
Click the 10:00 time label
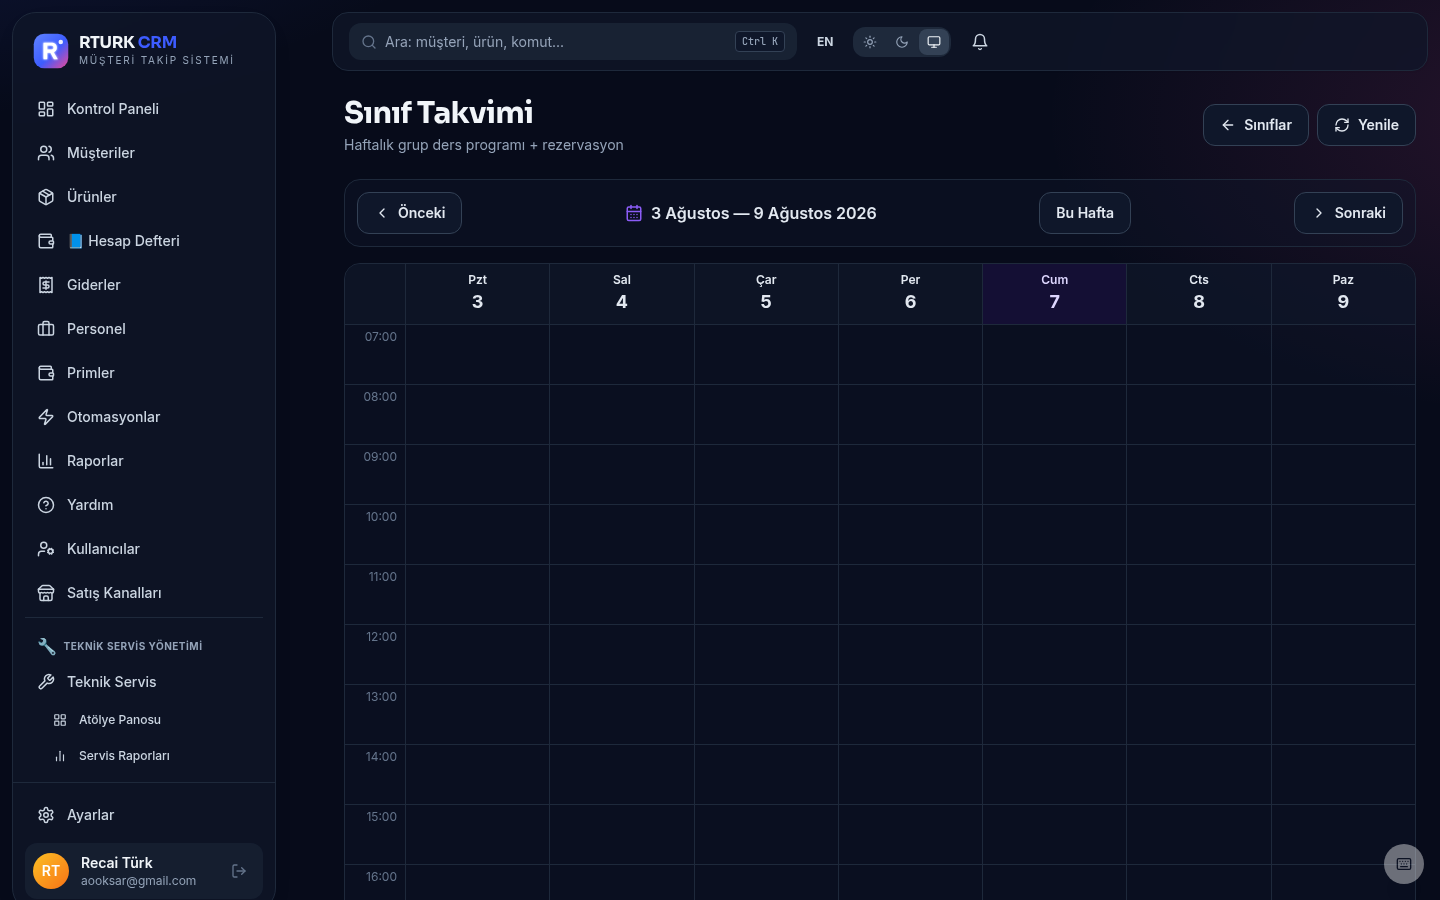(381, 517)
